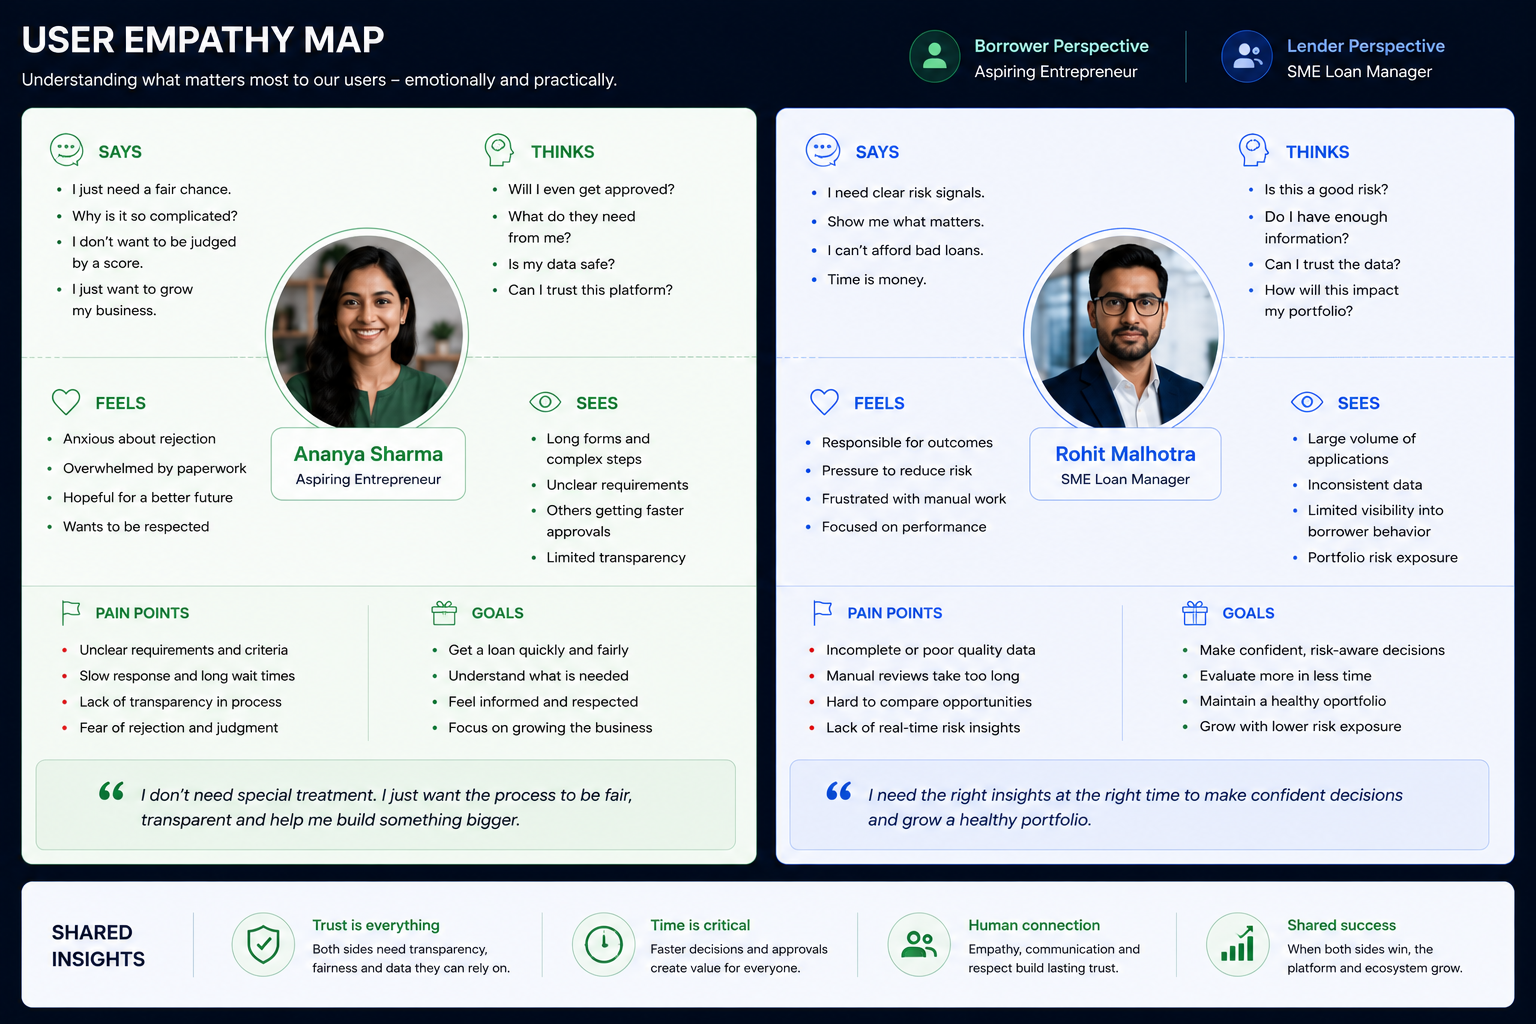Click 'Anxious about rejection'
Viewport: 1536px width, 1024px height.
[139, 439]
